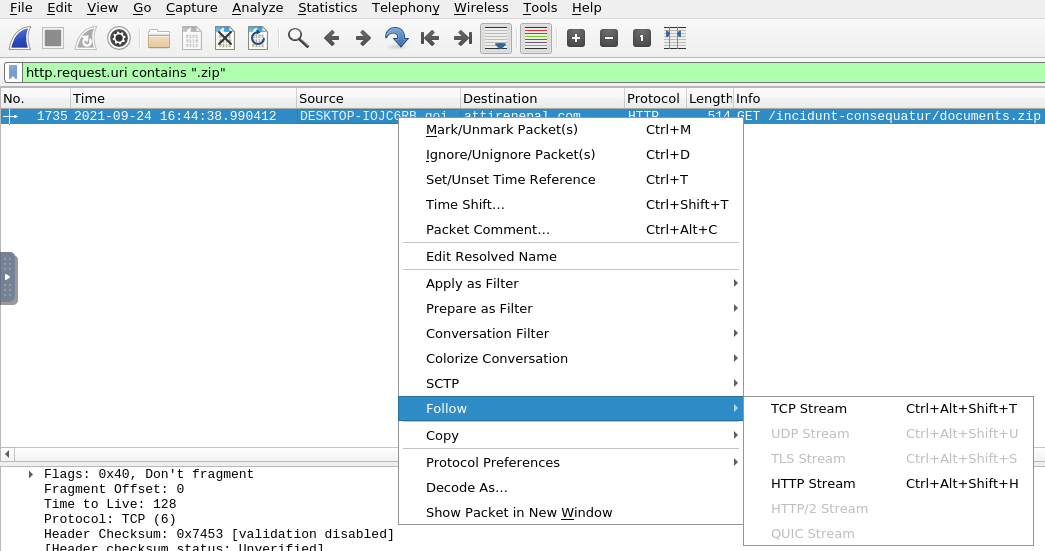Sort by the Destination column header
The image size is (1045, 551).
point(542,99)
